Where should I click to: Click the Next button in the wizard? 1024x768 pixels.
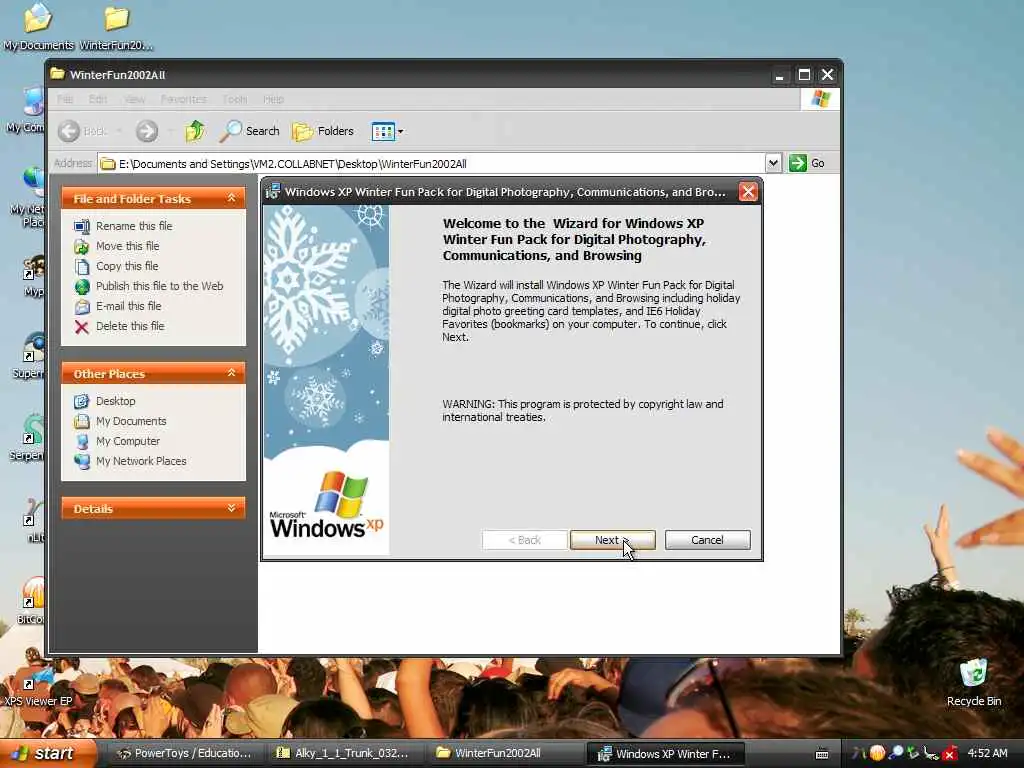(x=612, y=540)
